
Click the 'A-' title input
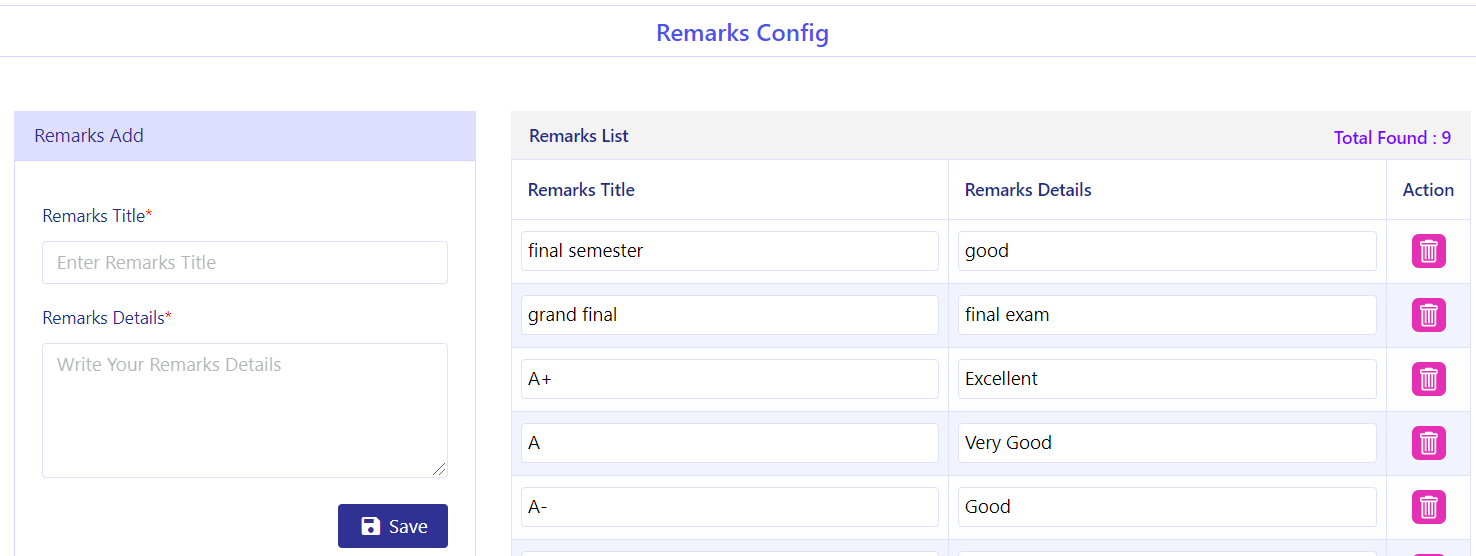[730, 507]
